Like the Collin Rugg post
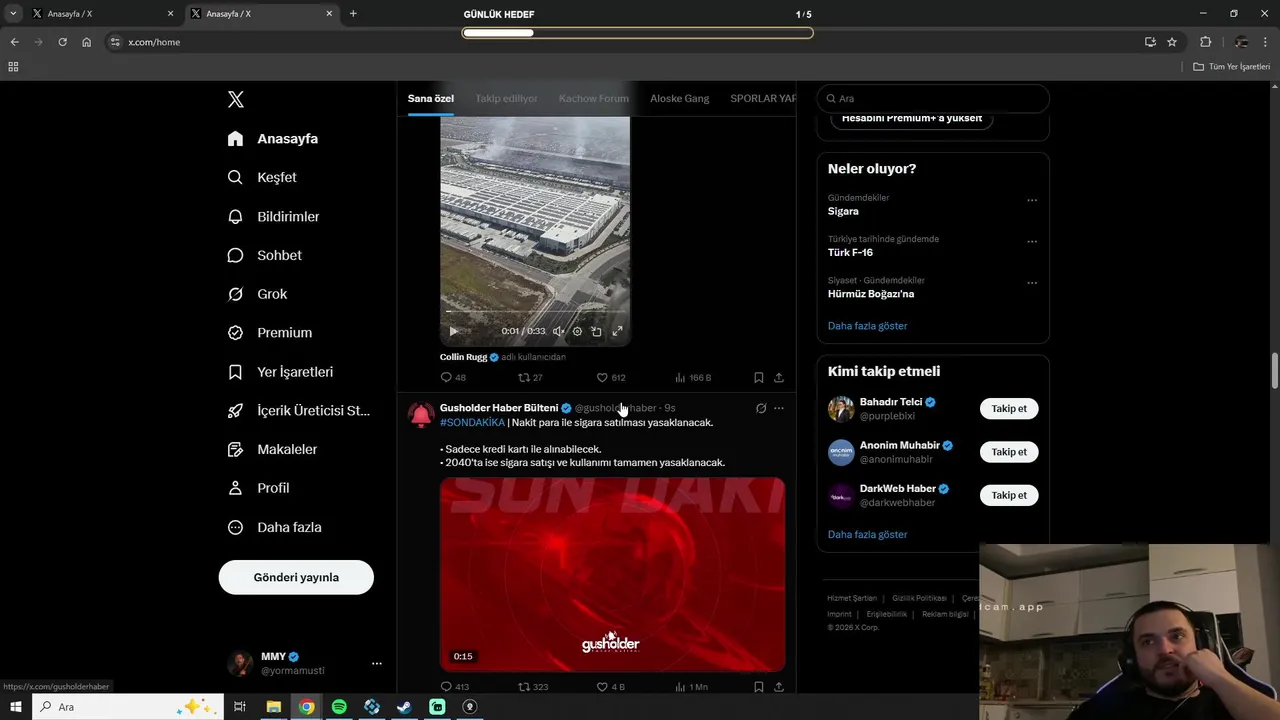The image size is (1280, 720). (611, 378)
